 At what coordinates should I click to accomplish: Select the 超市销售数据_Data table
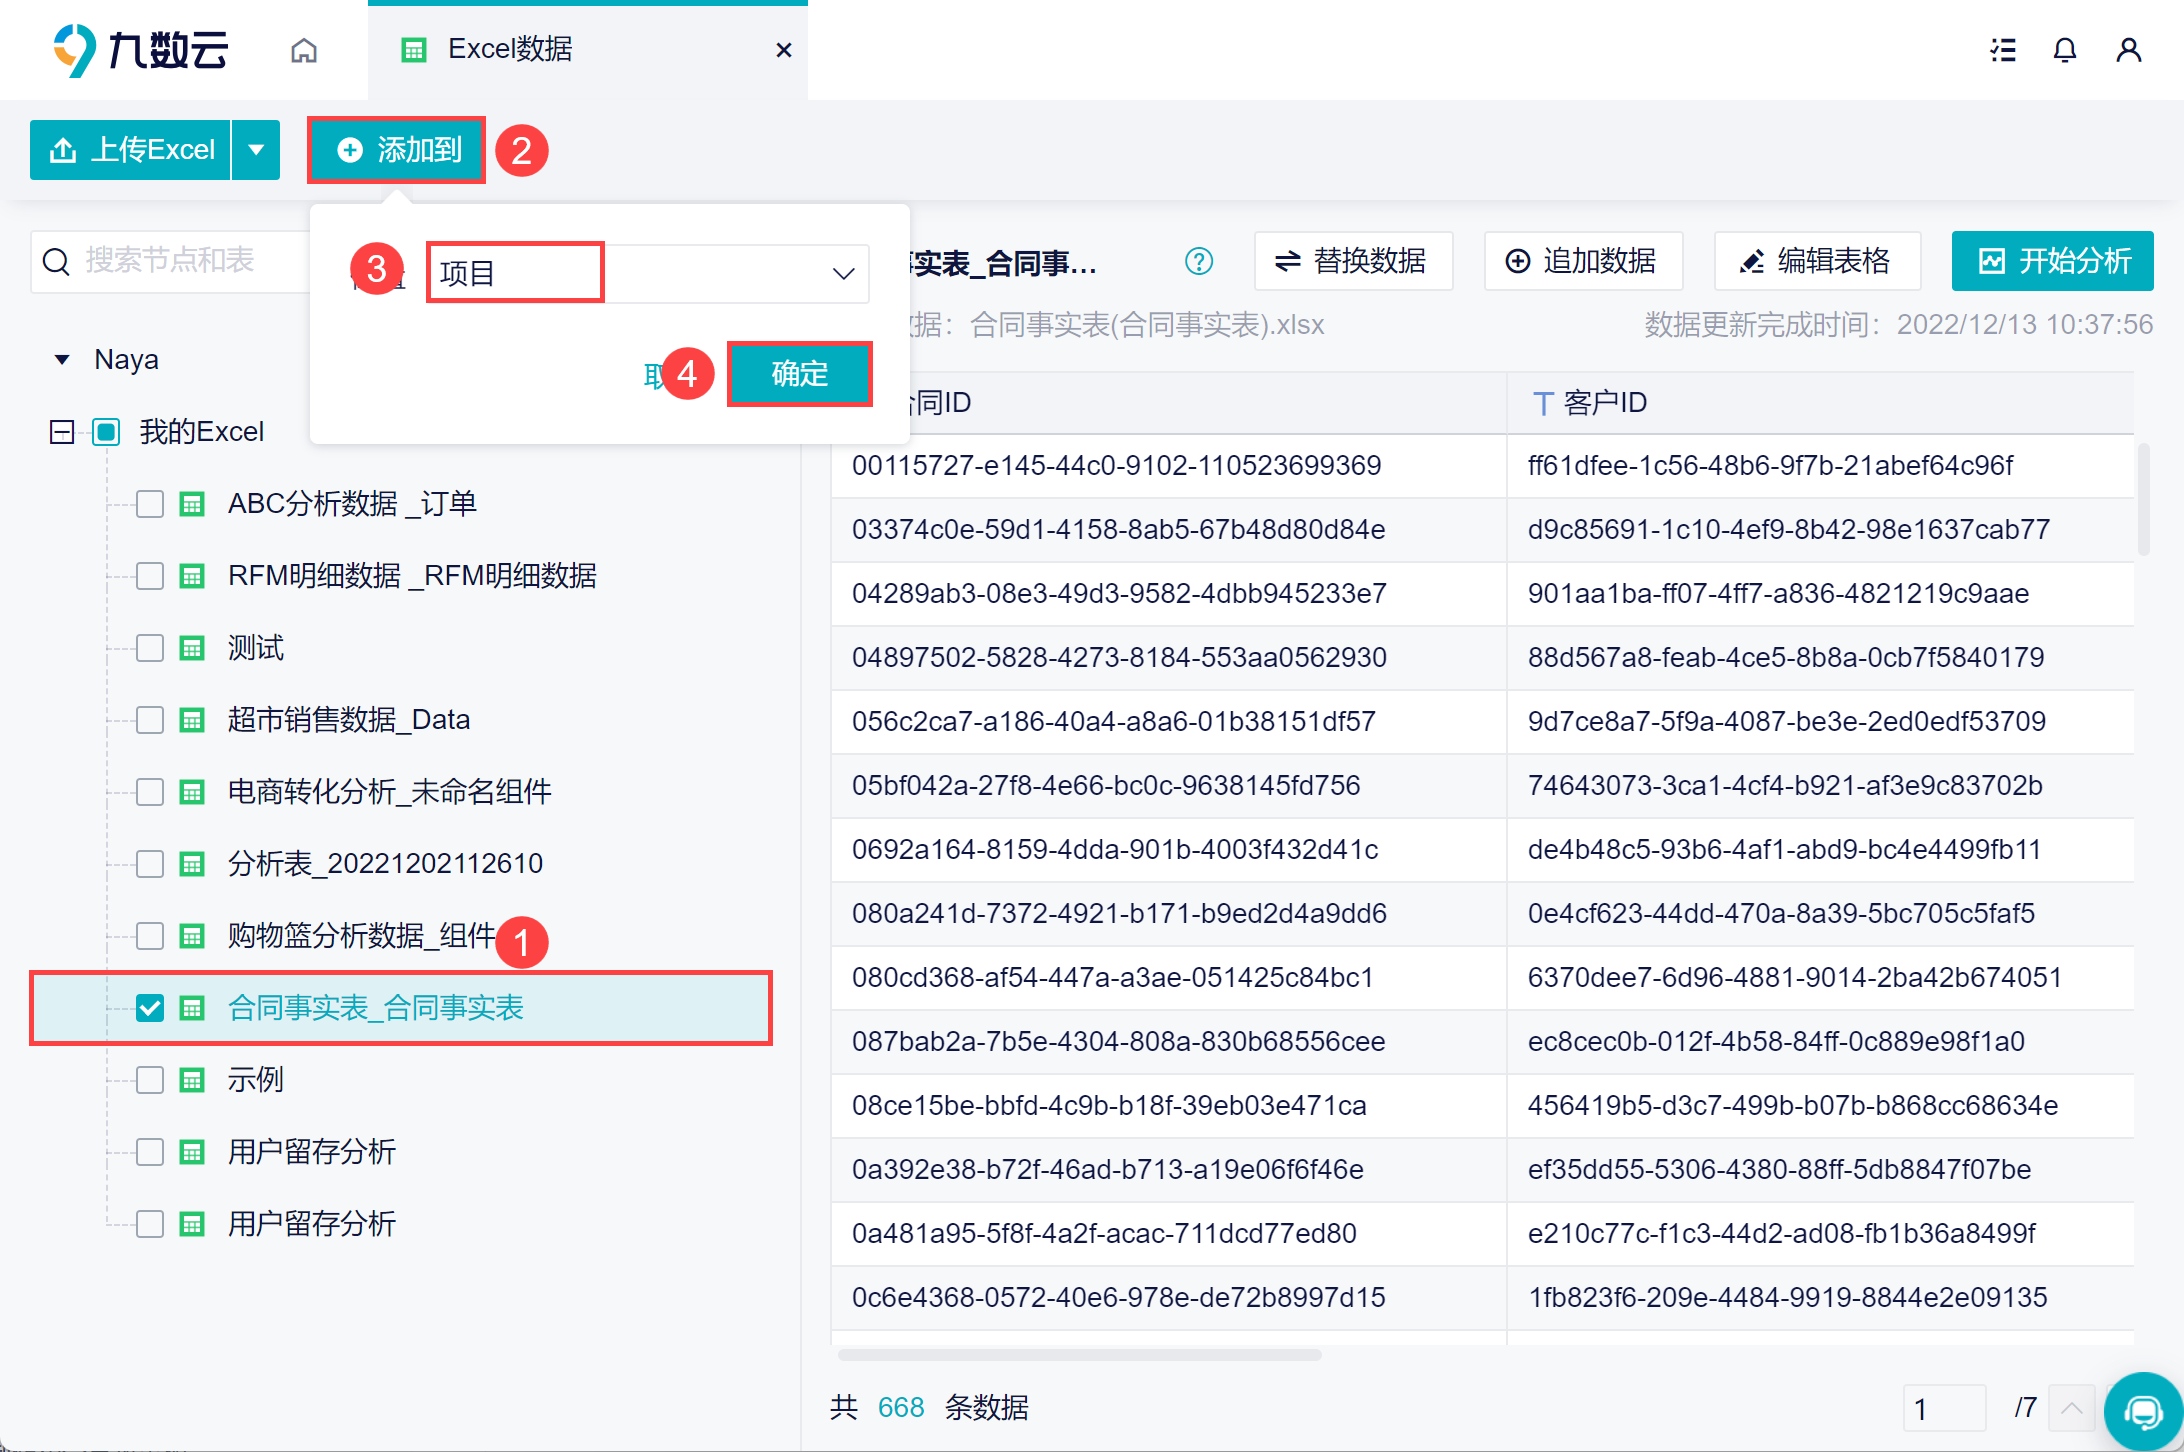(348, 720)
